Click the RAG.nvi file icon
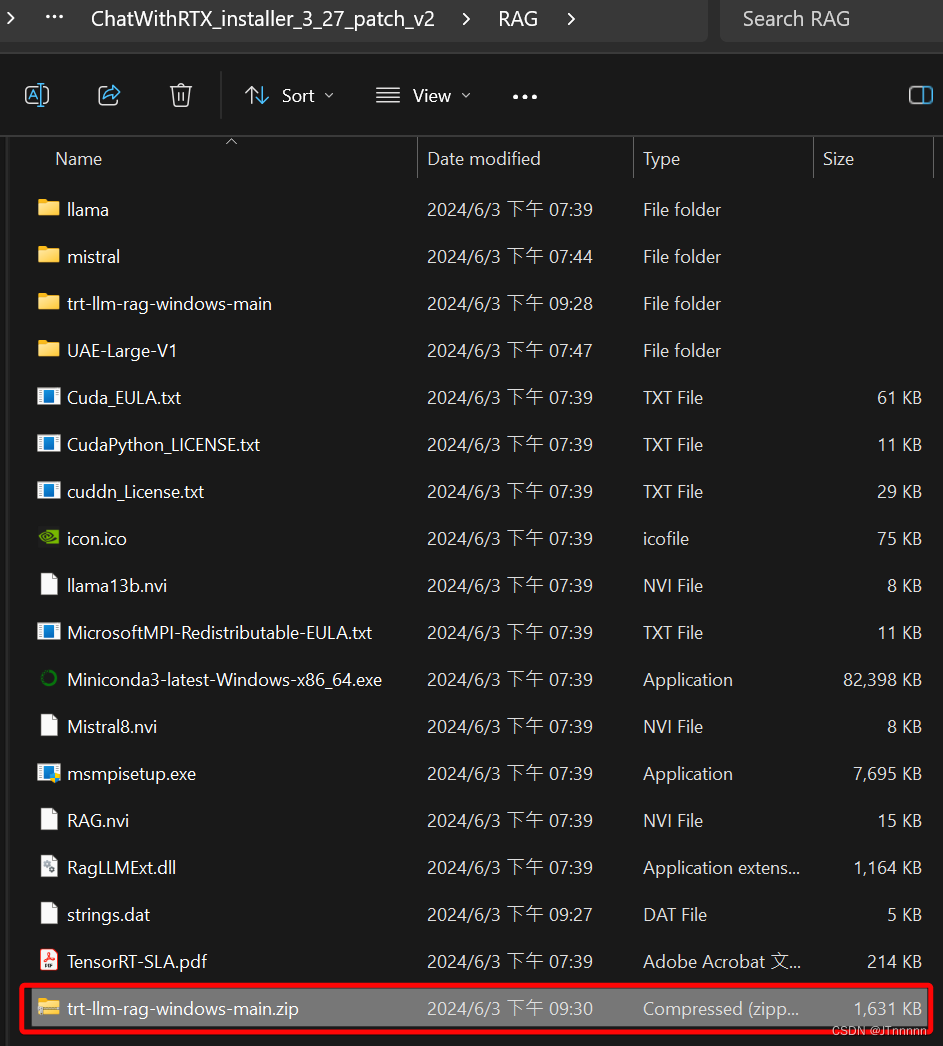This screenshot has height=1046, width=943. tap(49, 819)
